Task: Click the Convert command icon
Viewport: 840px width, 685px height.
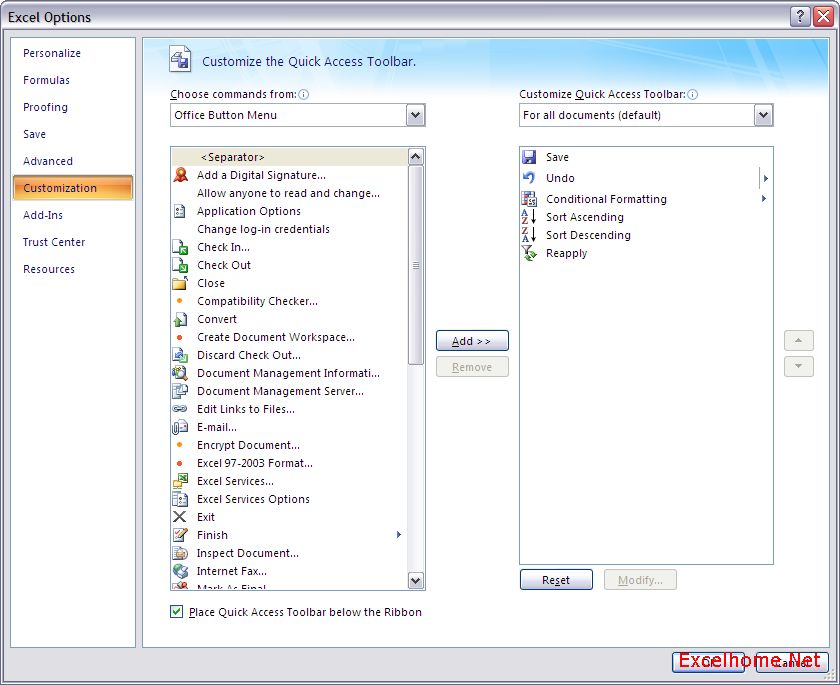Action: click(x=180, y=319)
